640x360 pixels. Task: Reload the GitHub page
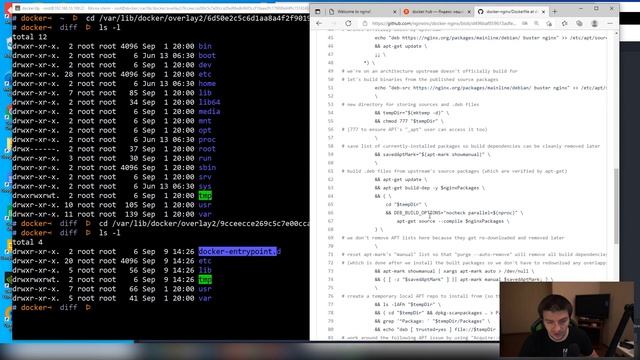pyautogui.click(x=348, y=24)
